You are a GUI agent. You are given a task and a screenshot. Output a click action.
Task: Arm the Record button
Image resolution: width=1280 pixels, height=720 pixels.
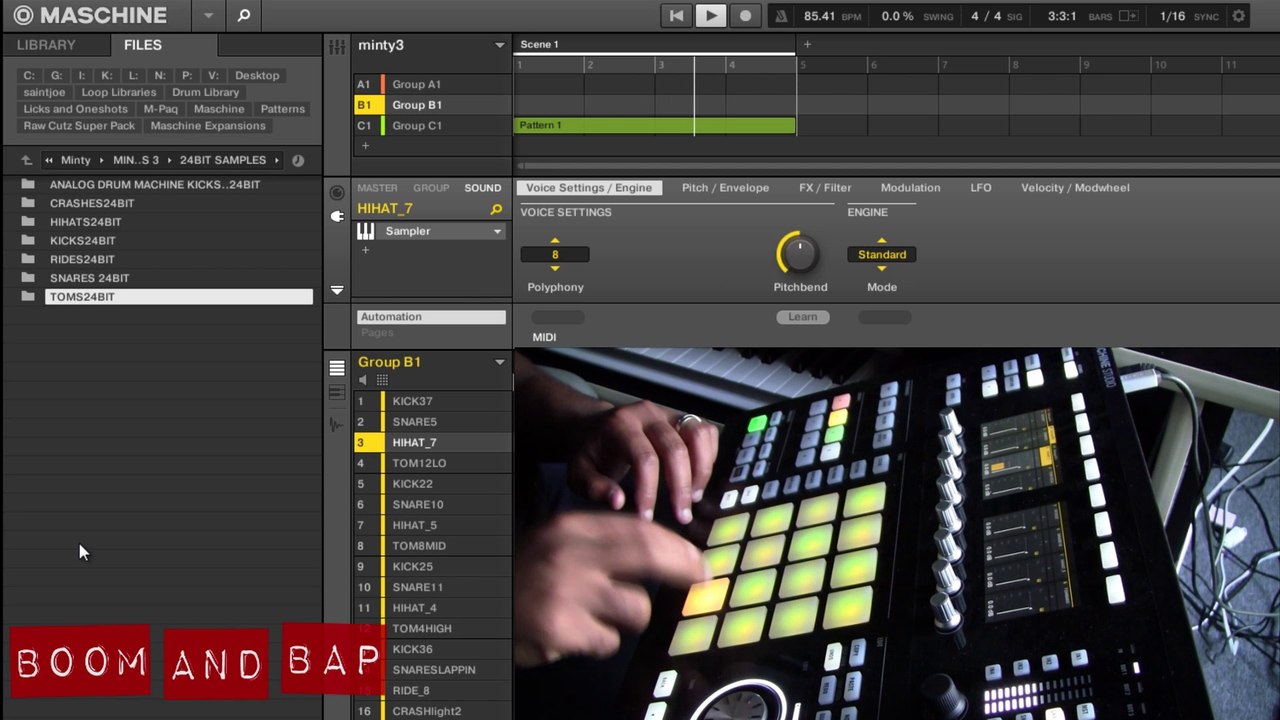click(x=745, y=15)
